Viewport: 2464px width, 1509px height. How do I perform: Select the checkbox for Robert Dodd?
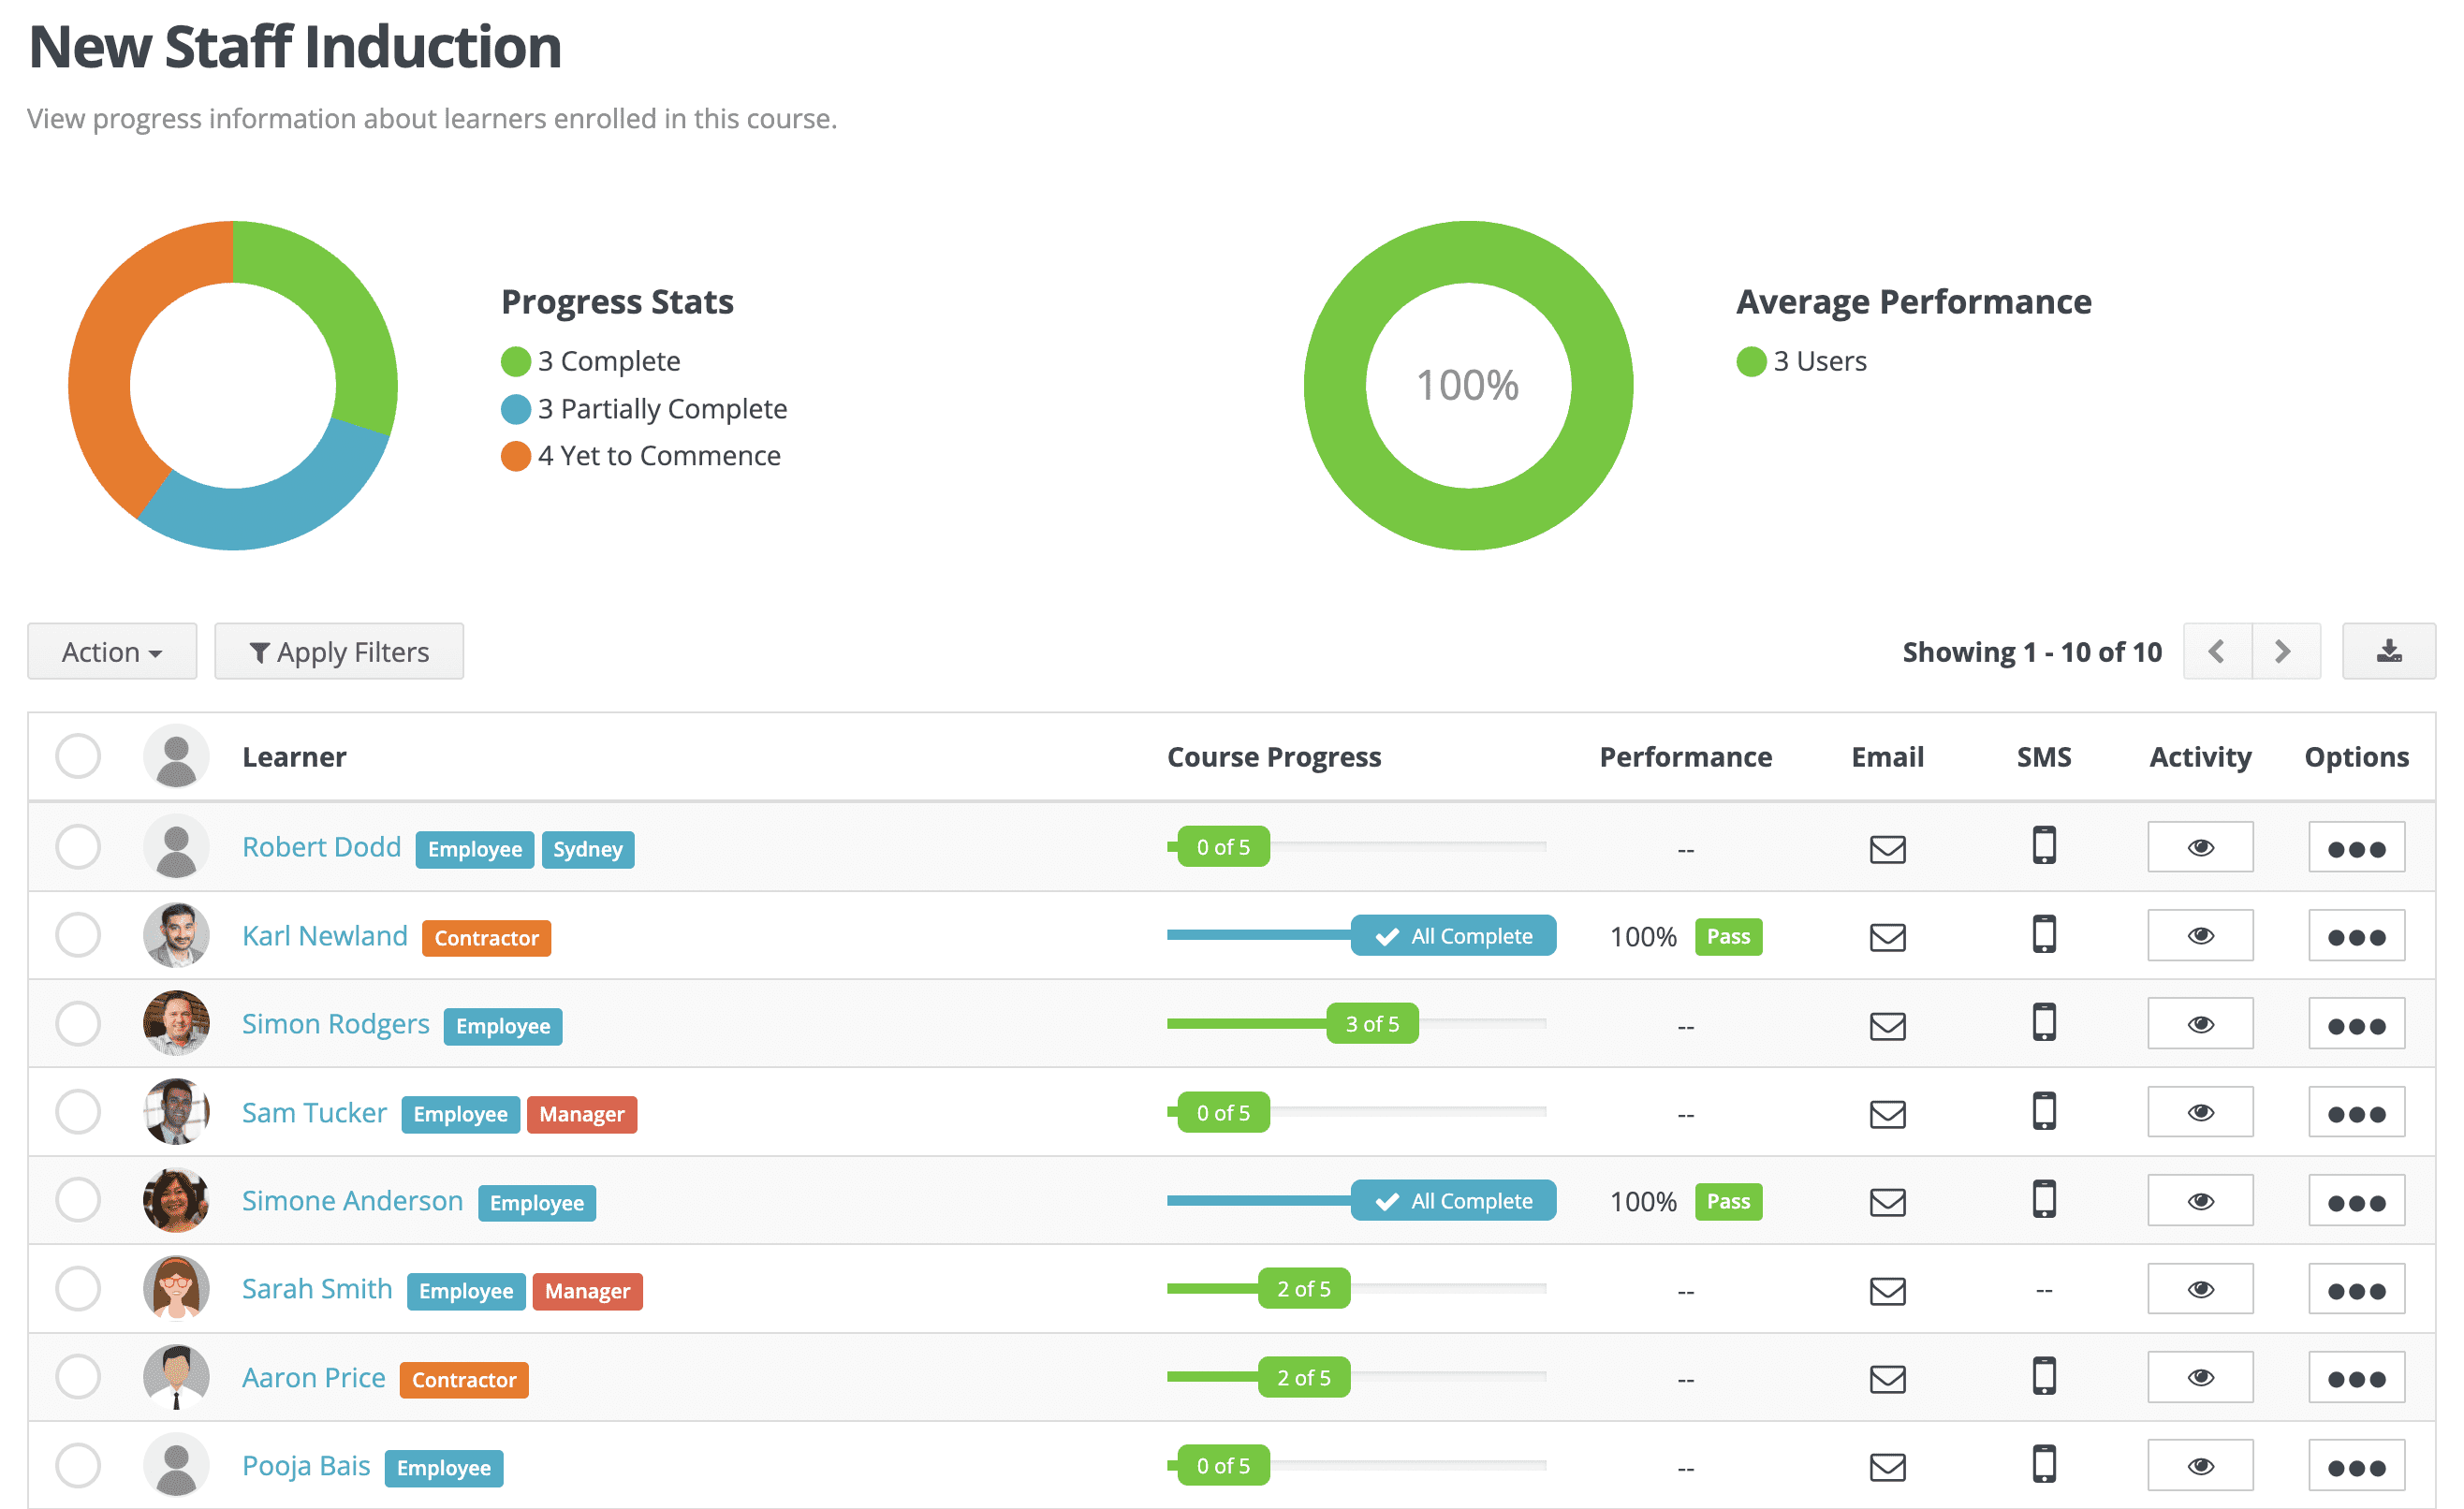(78, 847)
